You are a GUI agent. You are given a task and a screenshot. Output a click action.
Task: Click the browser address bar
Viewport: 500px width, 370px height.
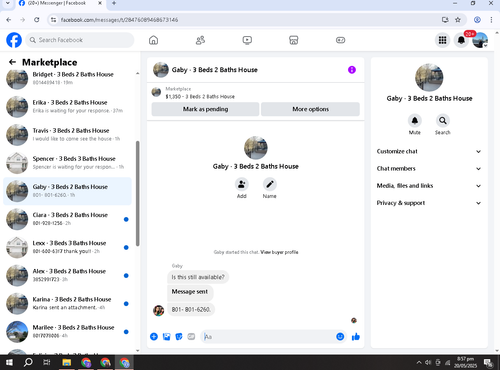point(247,20)
